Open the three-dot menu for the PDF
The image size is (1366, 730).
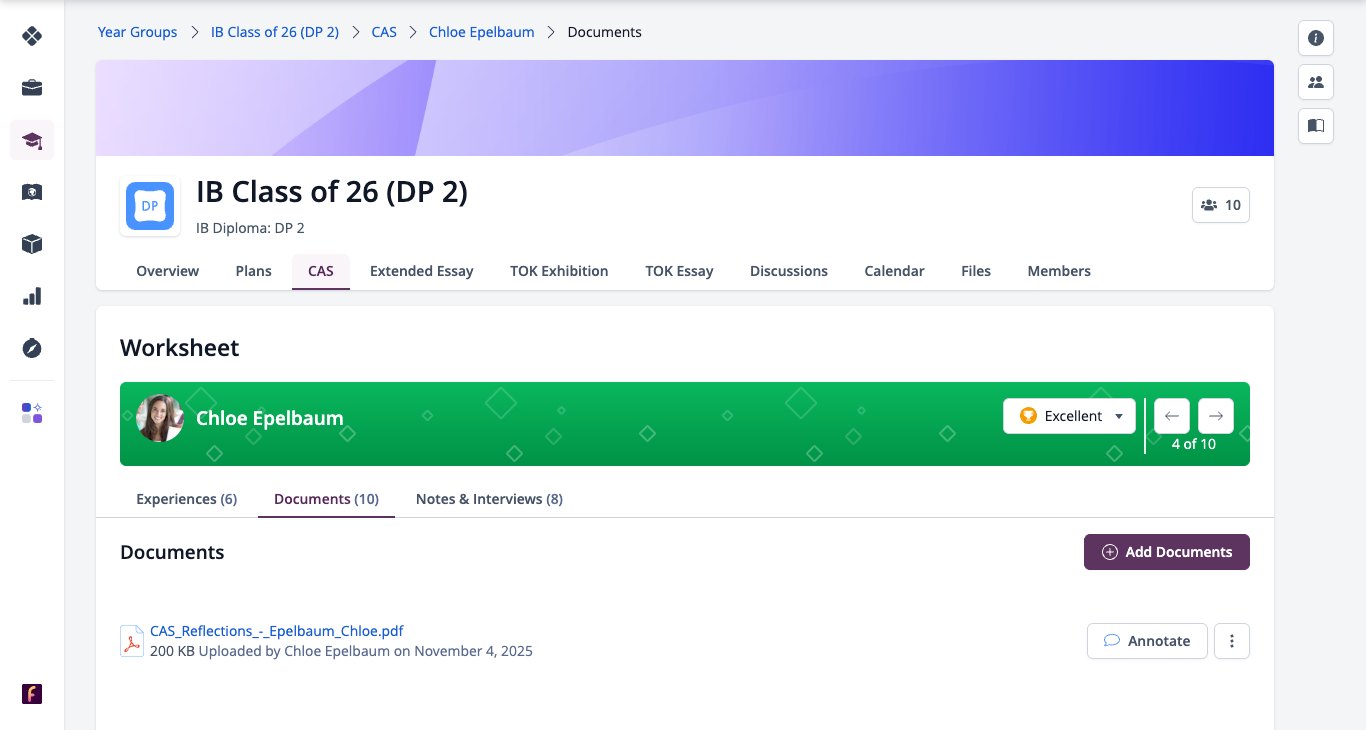pyautogui.click(x=1232, y=641)
